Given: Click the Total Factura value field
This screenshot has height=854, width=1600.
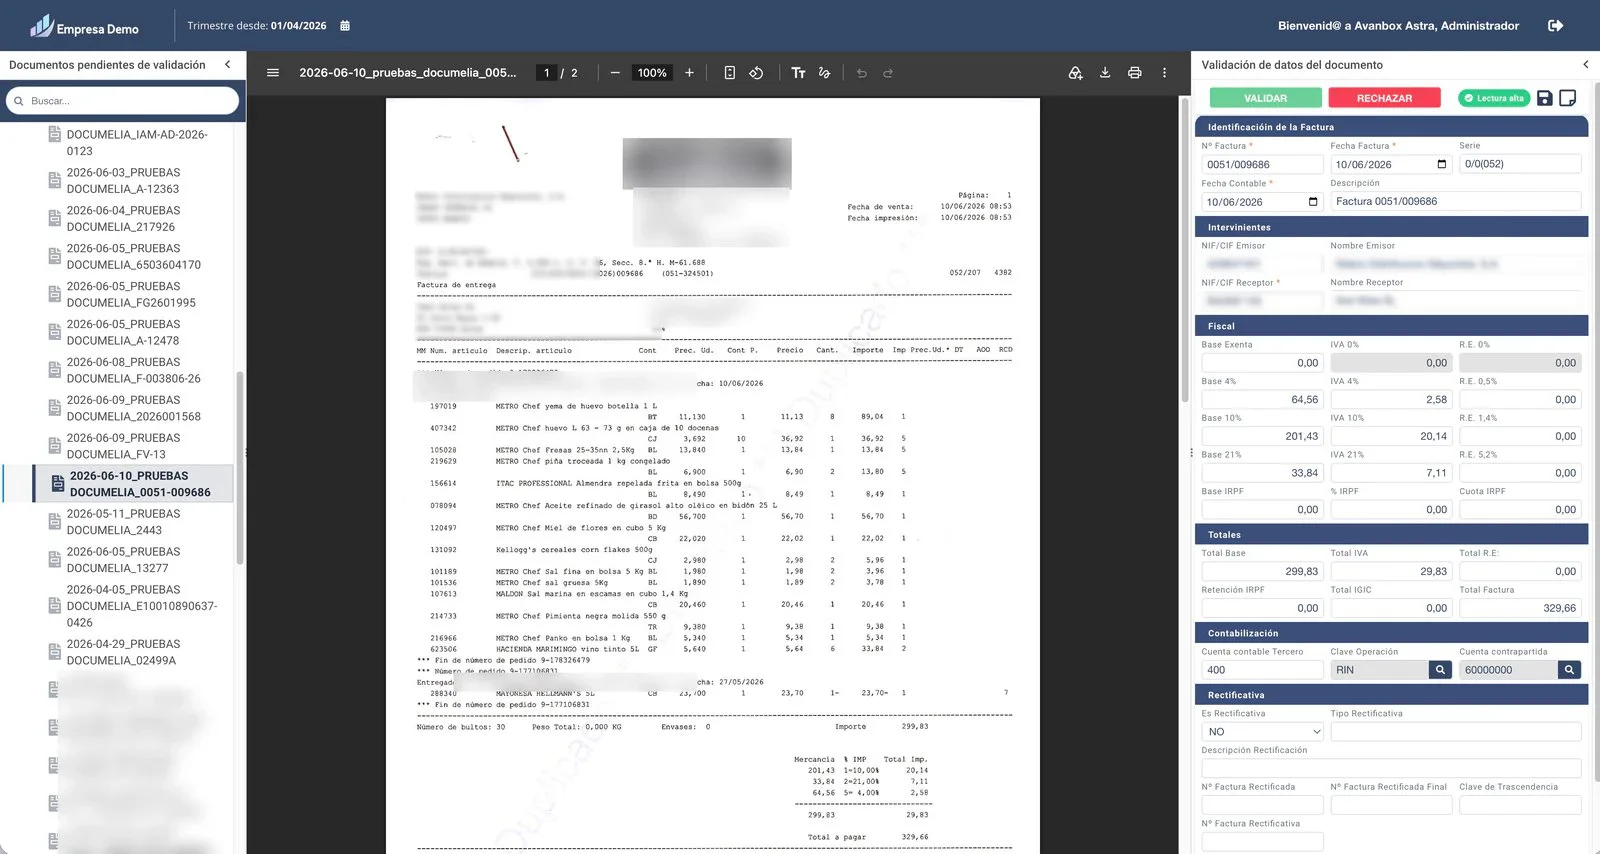Looking at the screenshot, I should [1520, 608].
